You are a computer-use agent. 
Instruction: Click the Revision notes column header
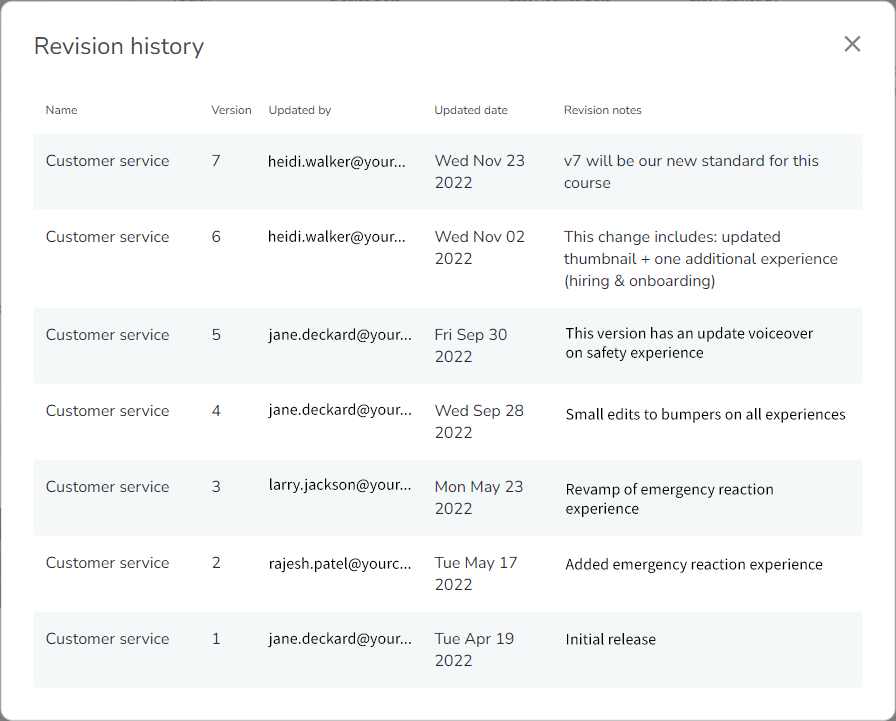click(602, 110)
